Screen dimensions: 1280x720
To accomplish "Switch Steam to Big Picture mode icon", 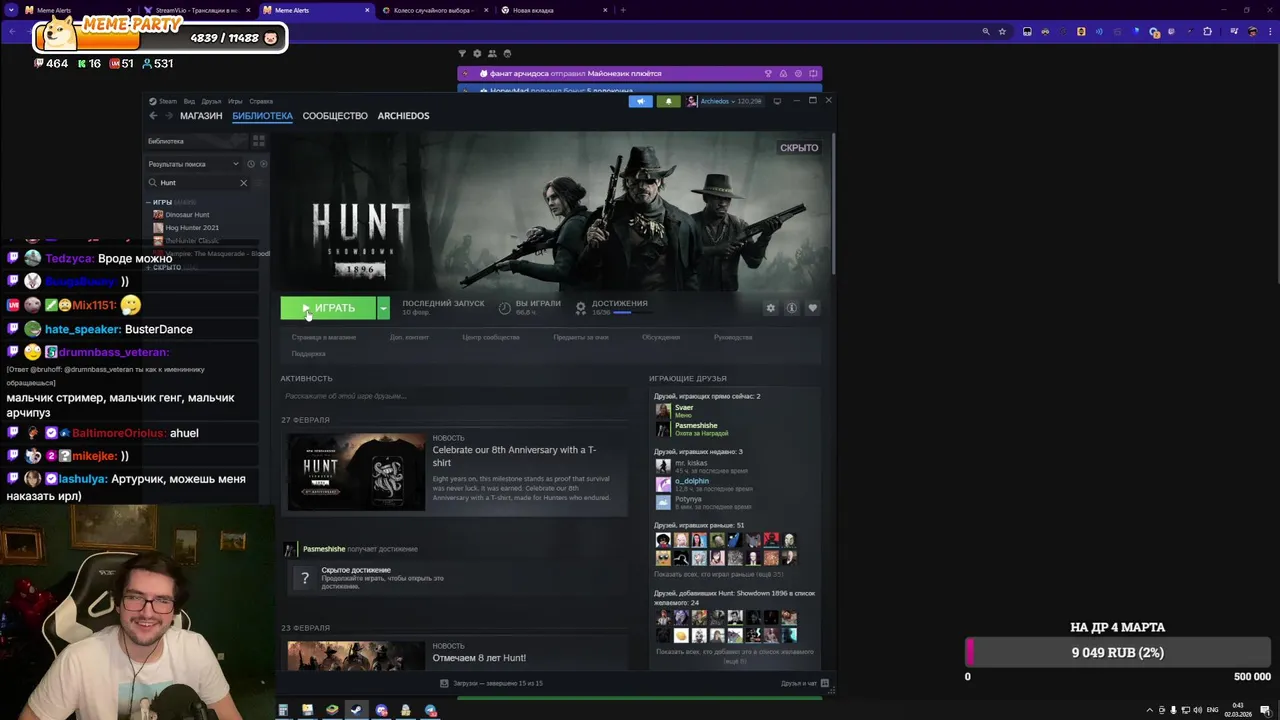I will click(777, 101).
